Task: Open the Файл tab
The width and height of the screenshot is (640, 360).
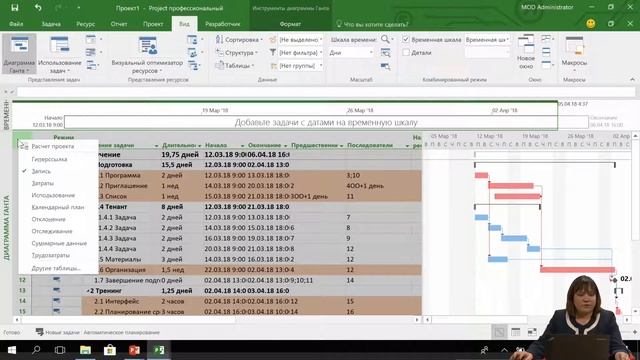Action: [16, 24]
